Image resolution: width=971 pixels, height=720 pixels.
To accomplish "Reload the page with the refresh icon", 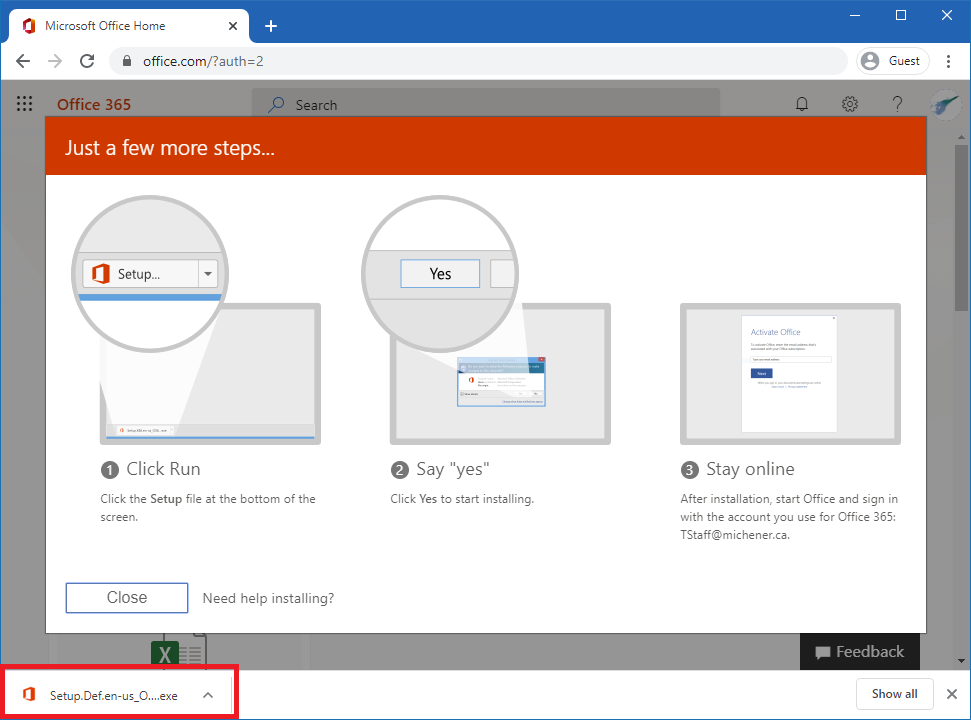I will pos(87,60).
